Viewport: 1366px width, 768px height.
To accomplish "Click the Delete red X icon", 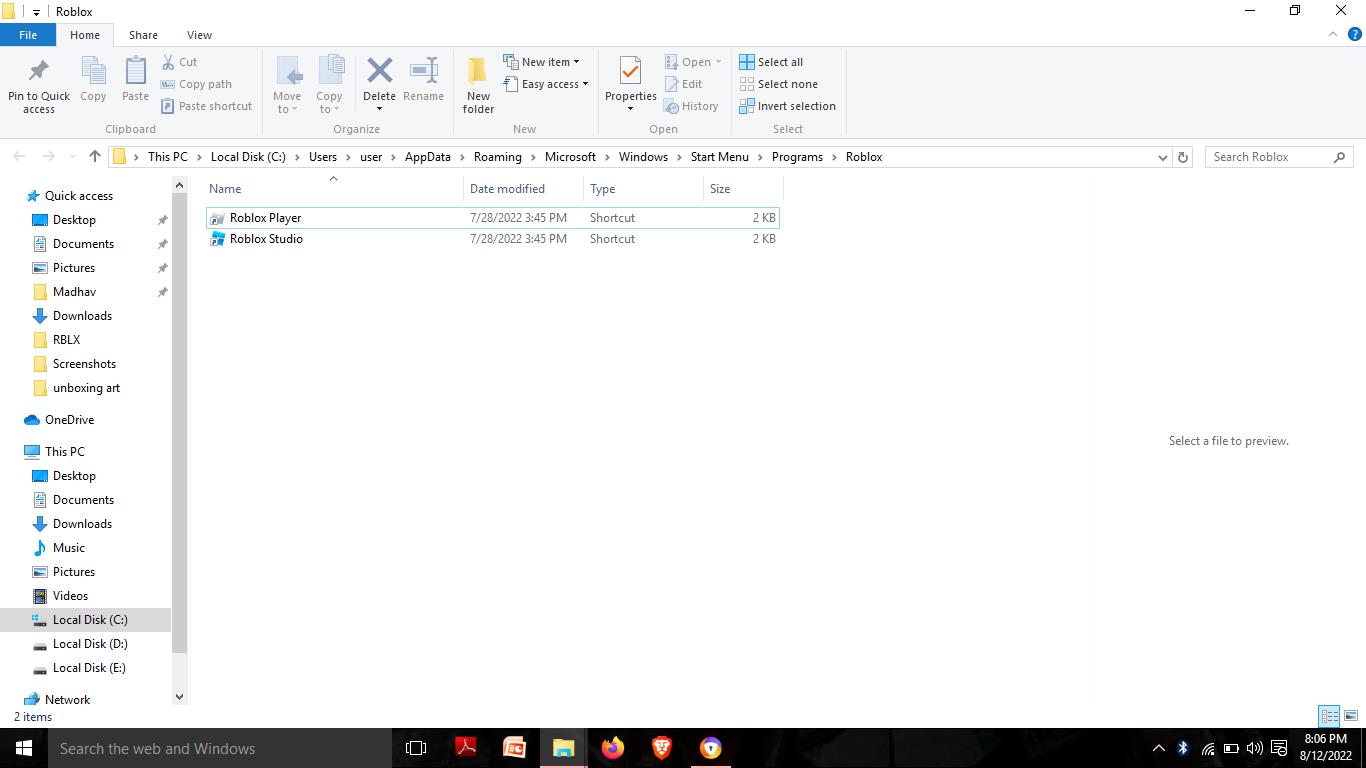I will pos(379,70).
